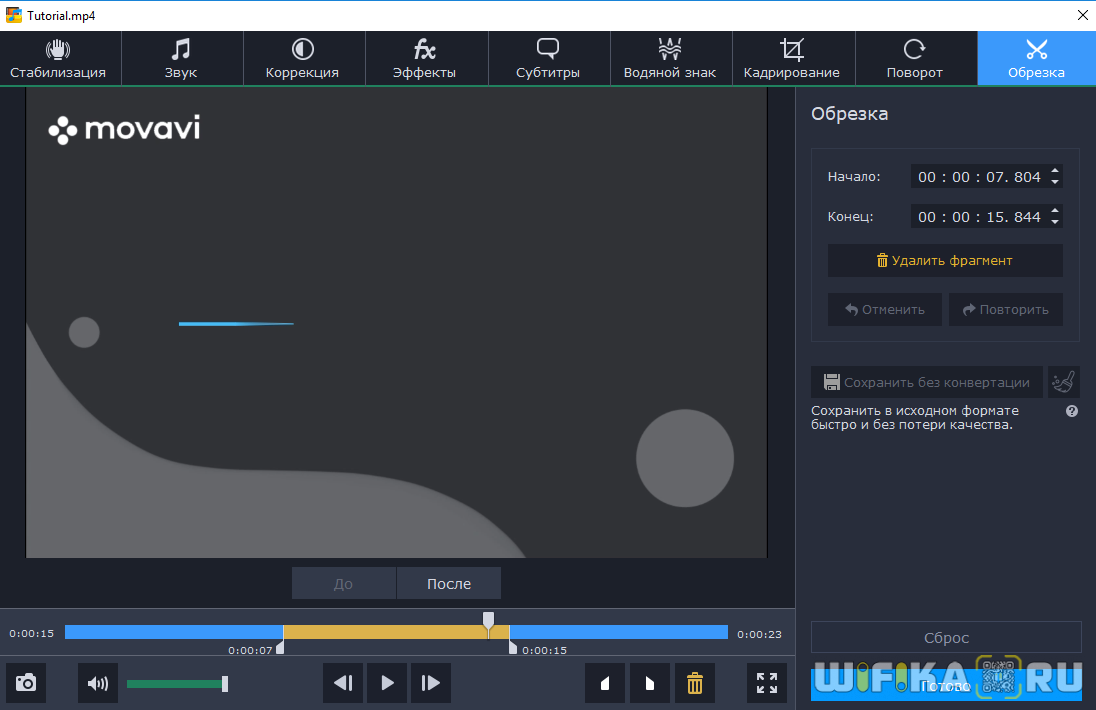Screen dimensions: 1096x710
Task: Click the 'Удалить фрагмент' button
Action: point(945,260)
